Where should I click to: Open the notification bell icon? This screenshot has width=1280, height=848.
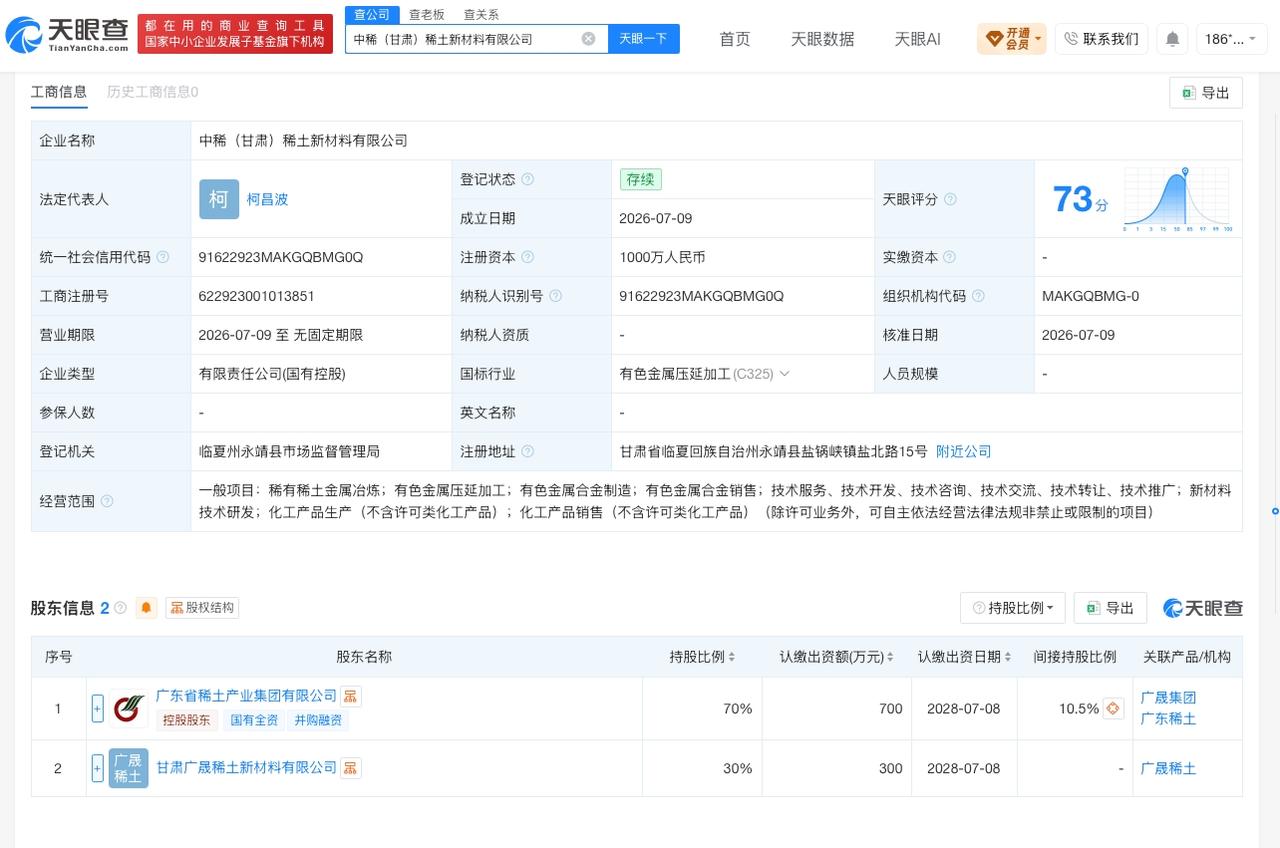point(1172,39)
